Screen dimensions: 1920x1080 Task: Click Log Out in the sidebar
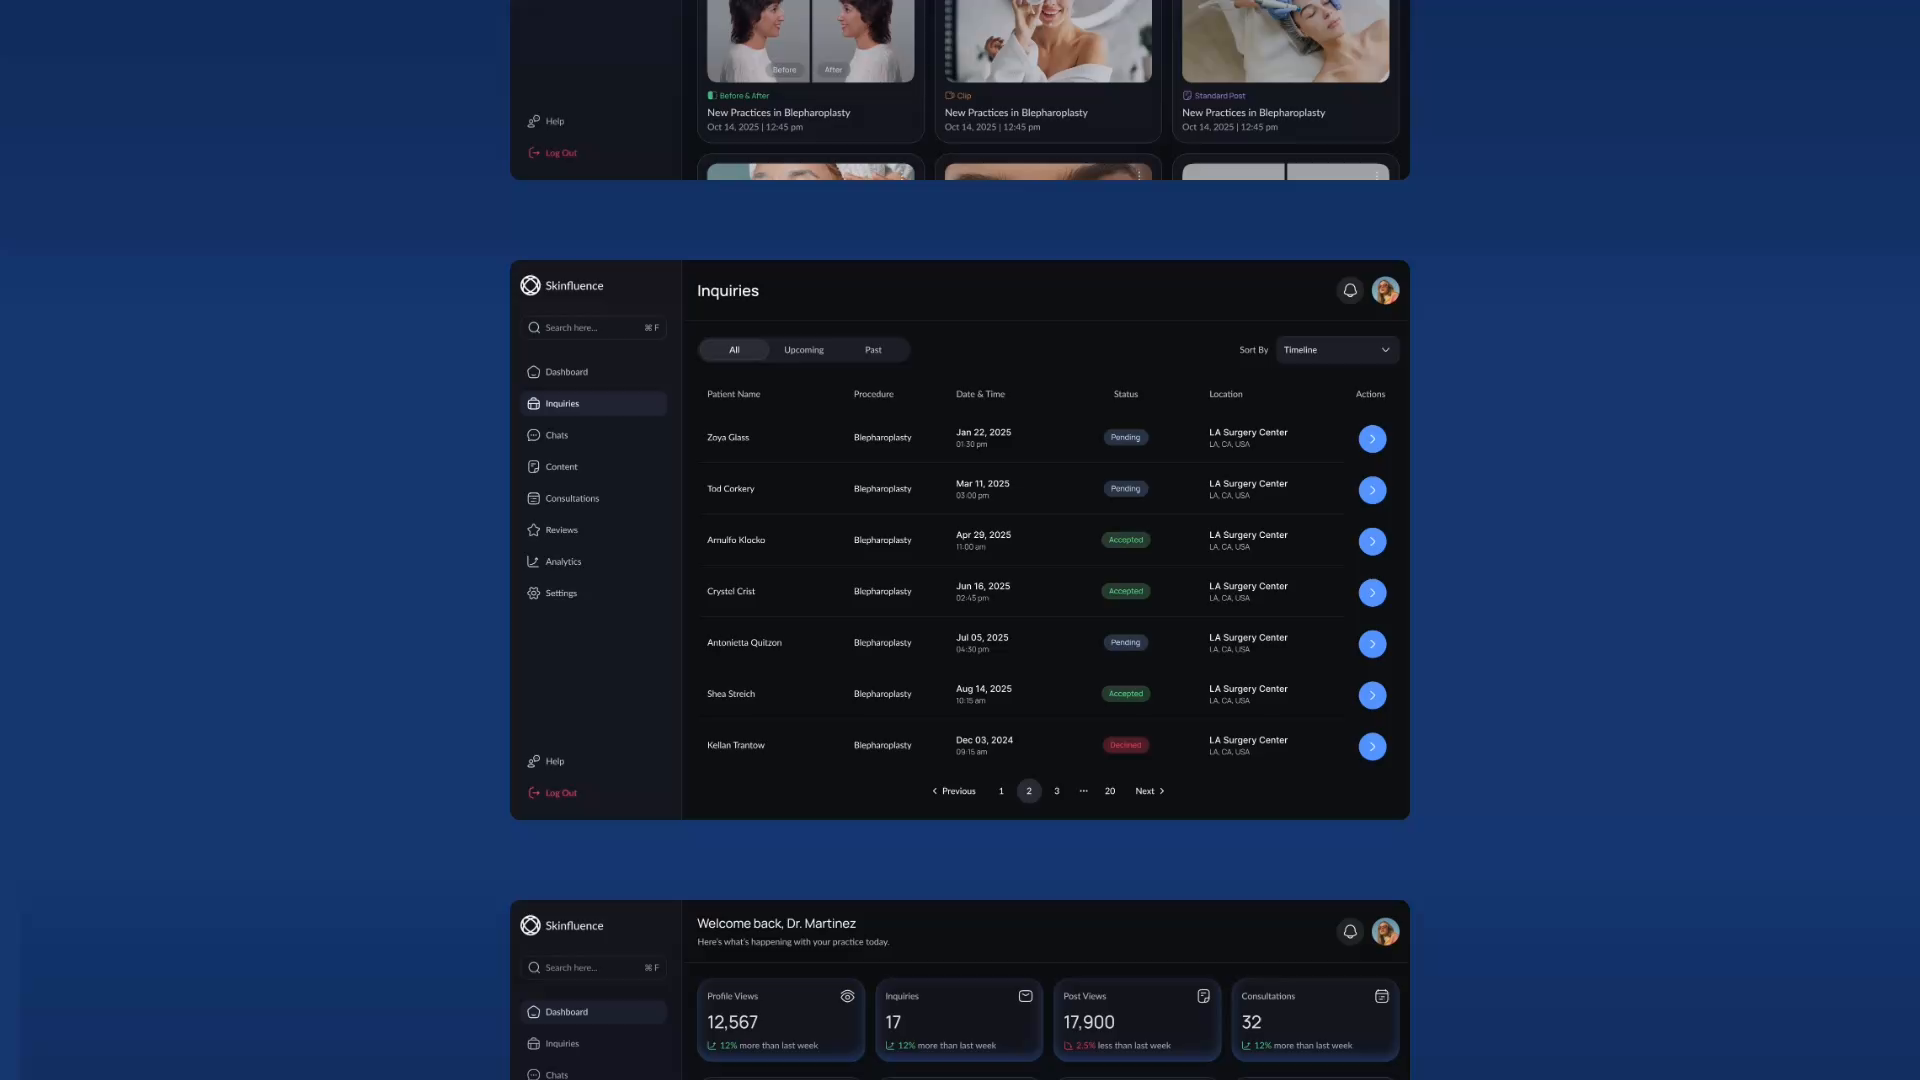pos(553,792)
